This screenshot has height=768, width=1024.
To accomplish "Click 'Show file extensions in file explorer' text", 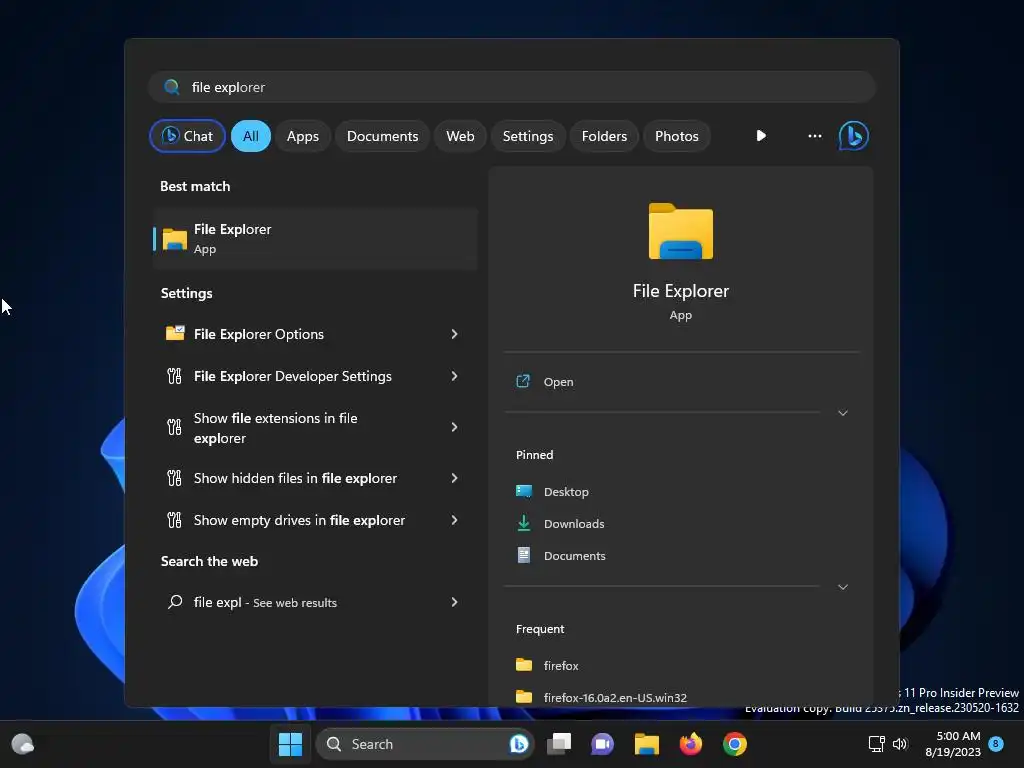I will tap(276, 428).
